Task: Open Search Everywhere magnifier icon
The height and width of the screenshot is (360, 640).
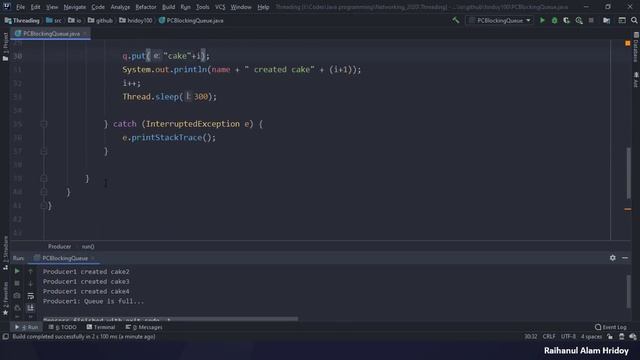Action: [x=634, y=20]
